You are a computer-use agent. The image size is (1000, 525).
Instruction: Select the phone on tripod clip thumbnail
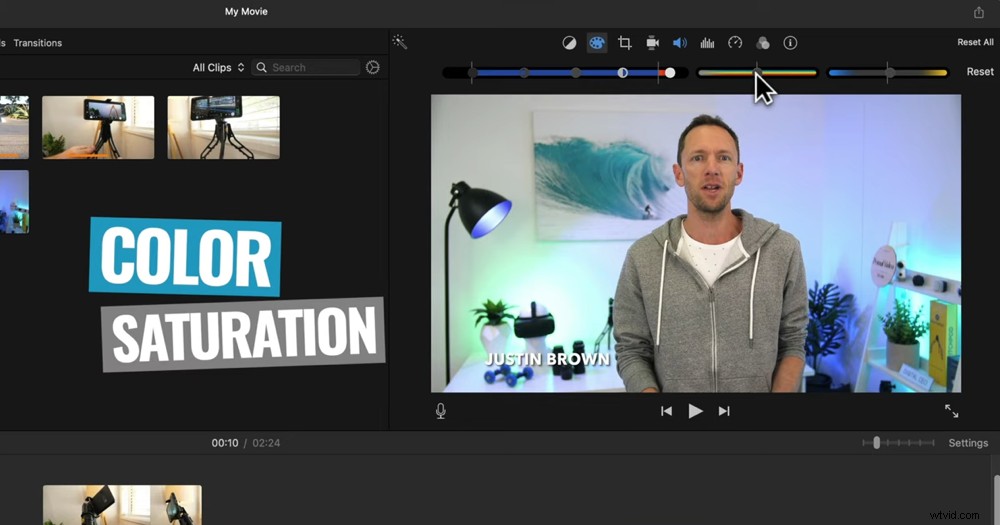[98, 128]
